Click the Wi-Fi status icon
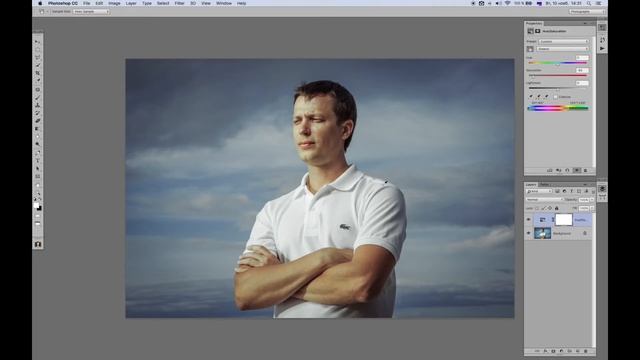The image size is (640, 360). coord(508,3)
